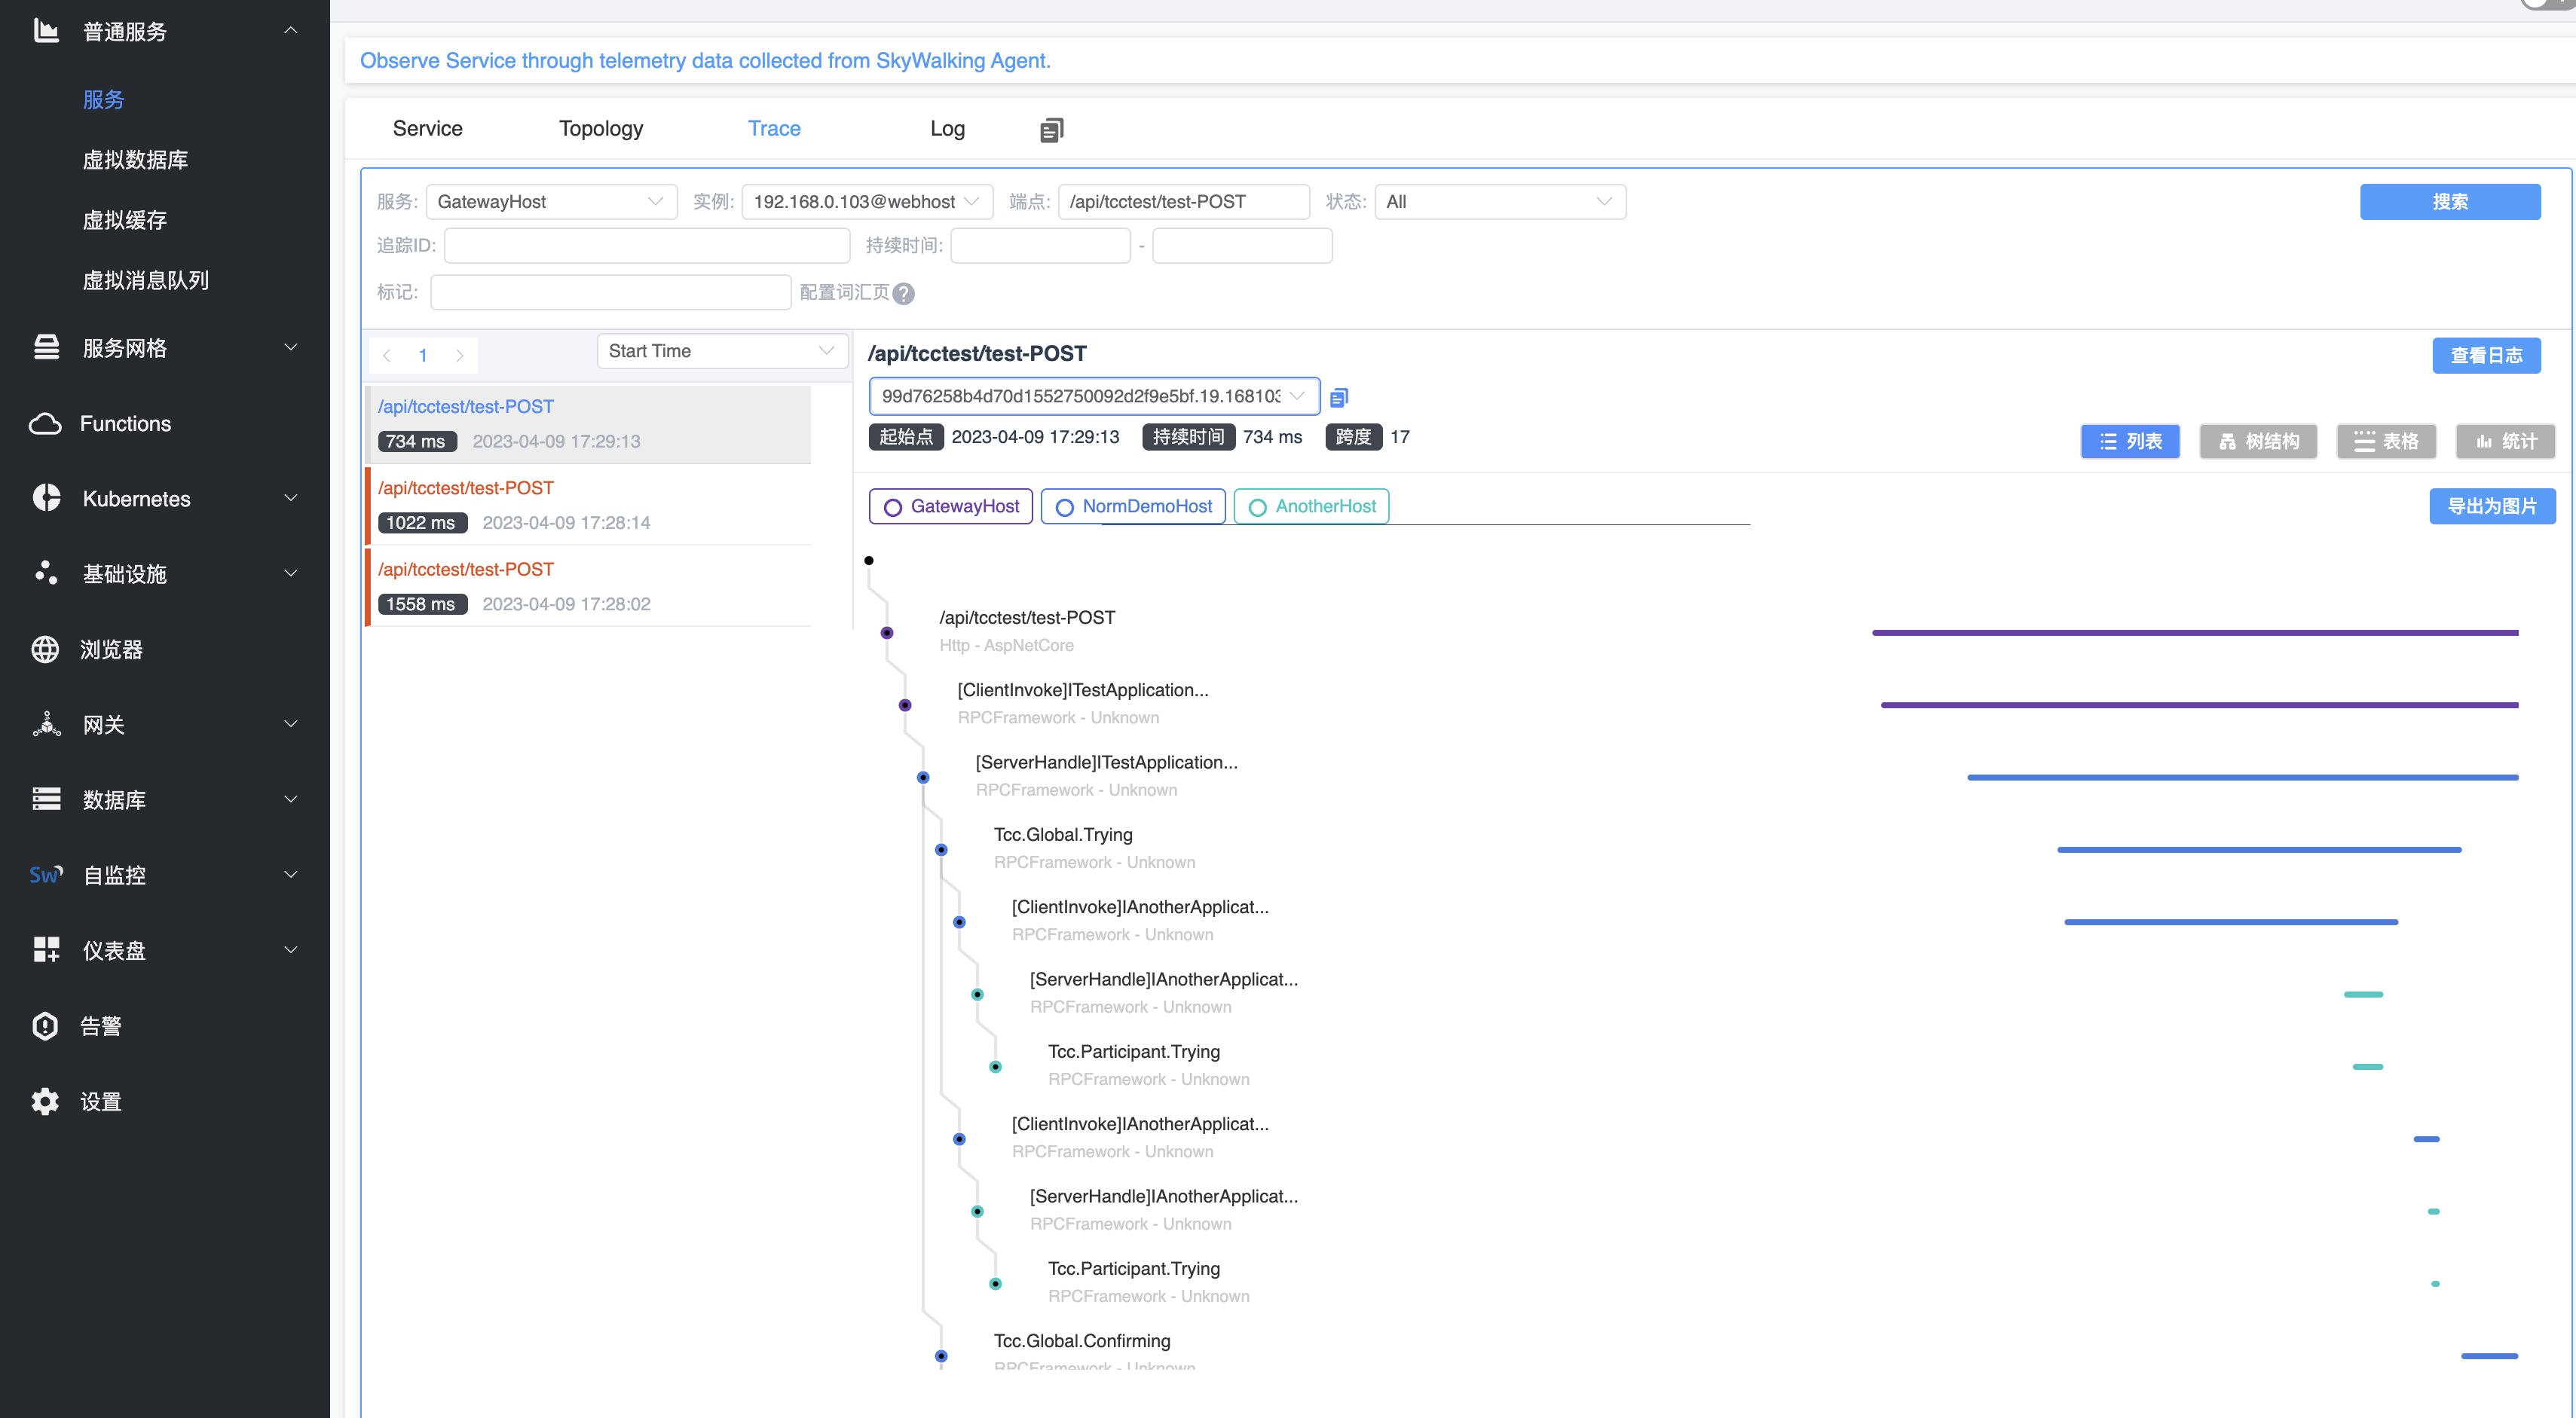Open the trace ID selector dropdown
This screenshot has height=1418, width=2576.
[x=1094, y=396]
